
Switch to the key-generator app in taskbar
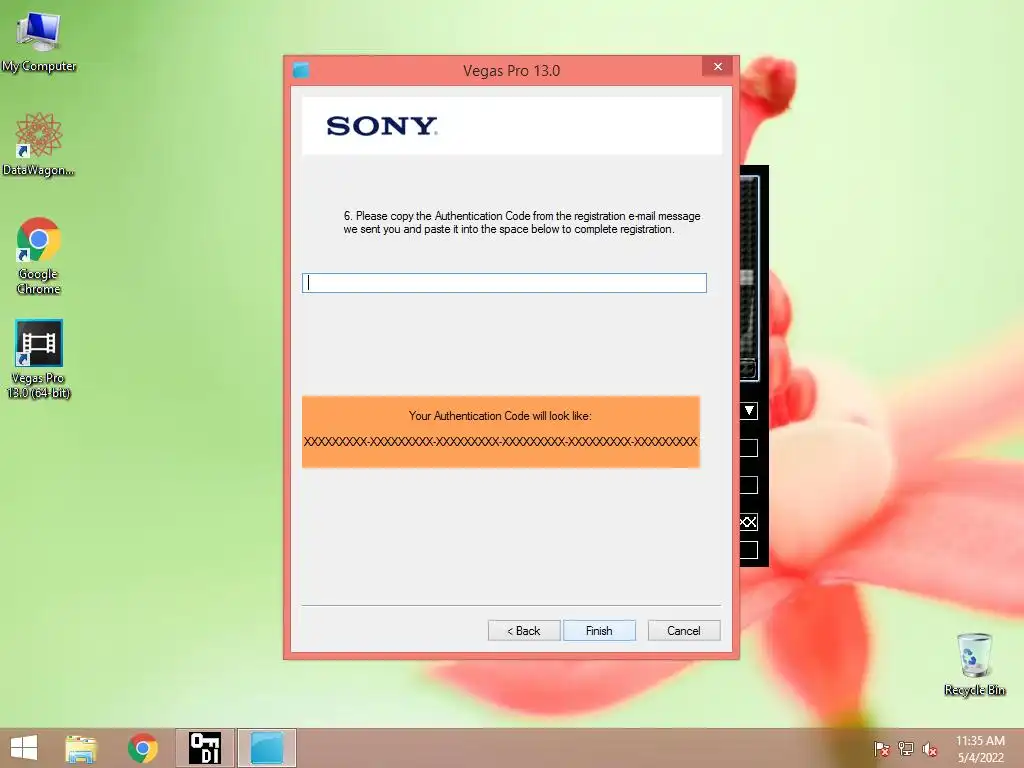[204, 748]
